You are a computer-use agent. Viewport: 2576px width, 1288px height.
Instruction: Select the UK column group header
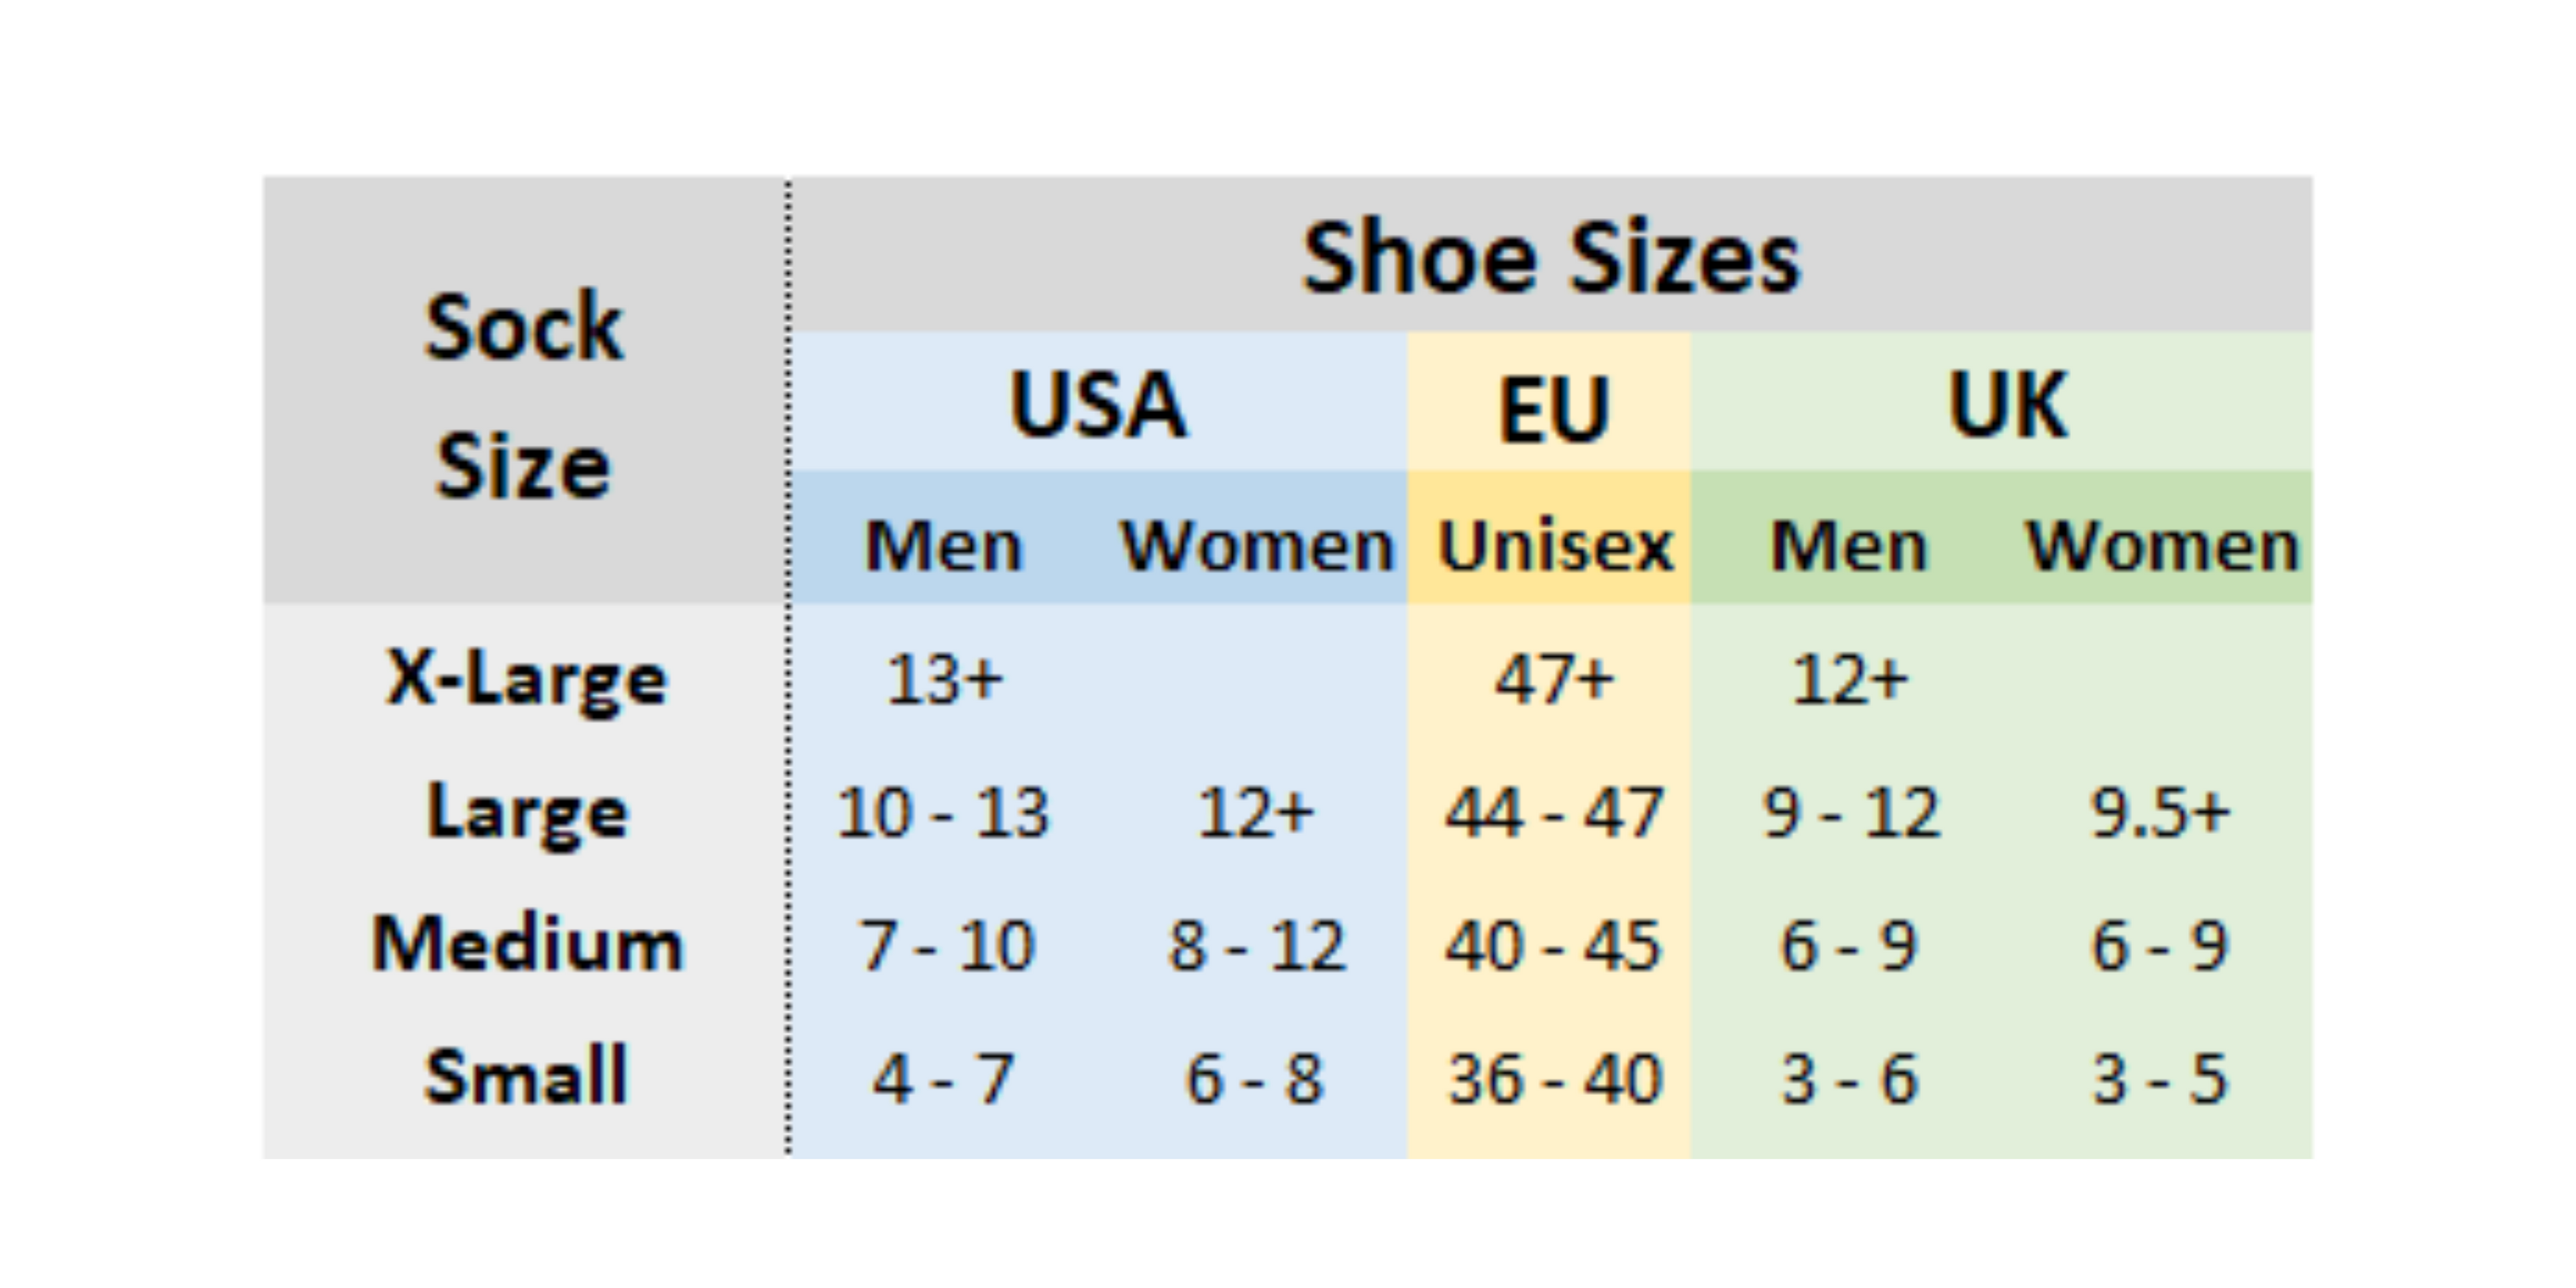coord(2006,404)
